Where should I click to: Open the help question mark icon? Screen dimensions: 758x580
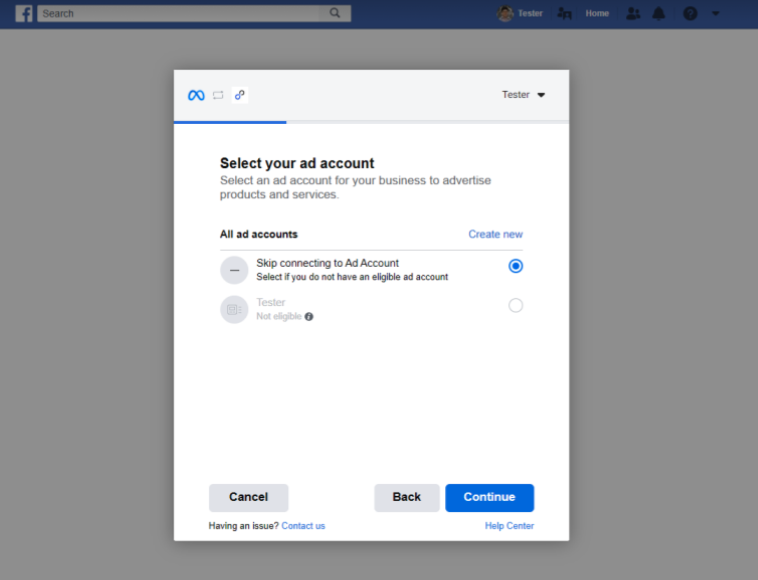coord(690,14)
